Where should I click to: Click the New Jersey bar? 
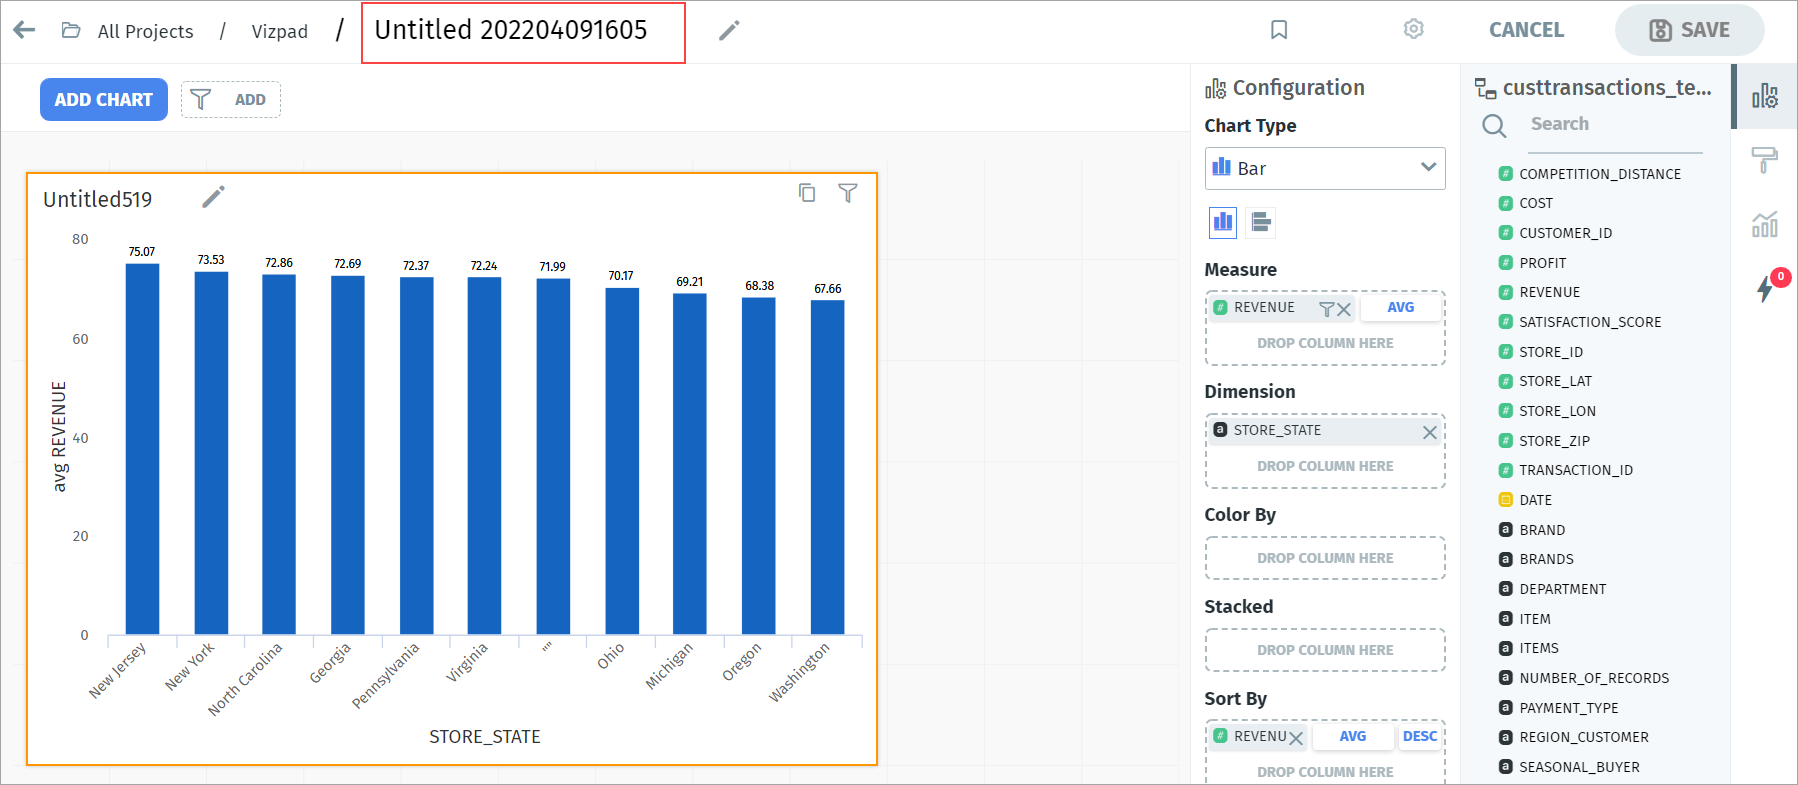[142, 449]
